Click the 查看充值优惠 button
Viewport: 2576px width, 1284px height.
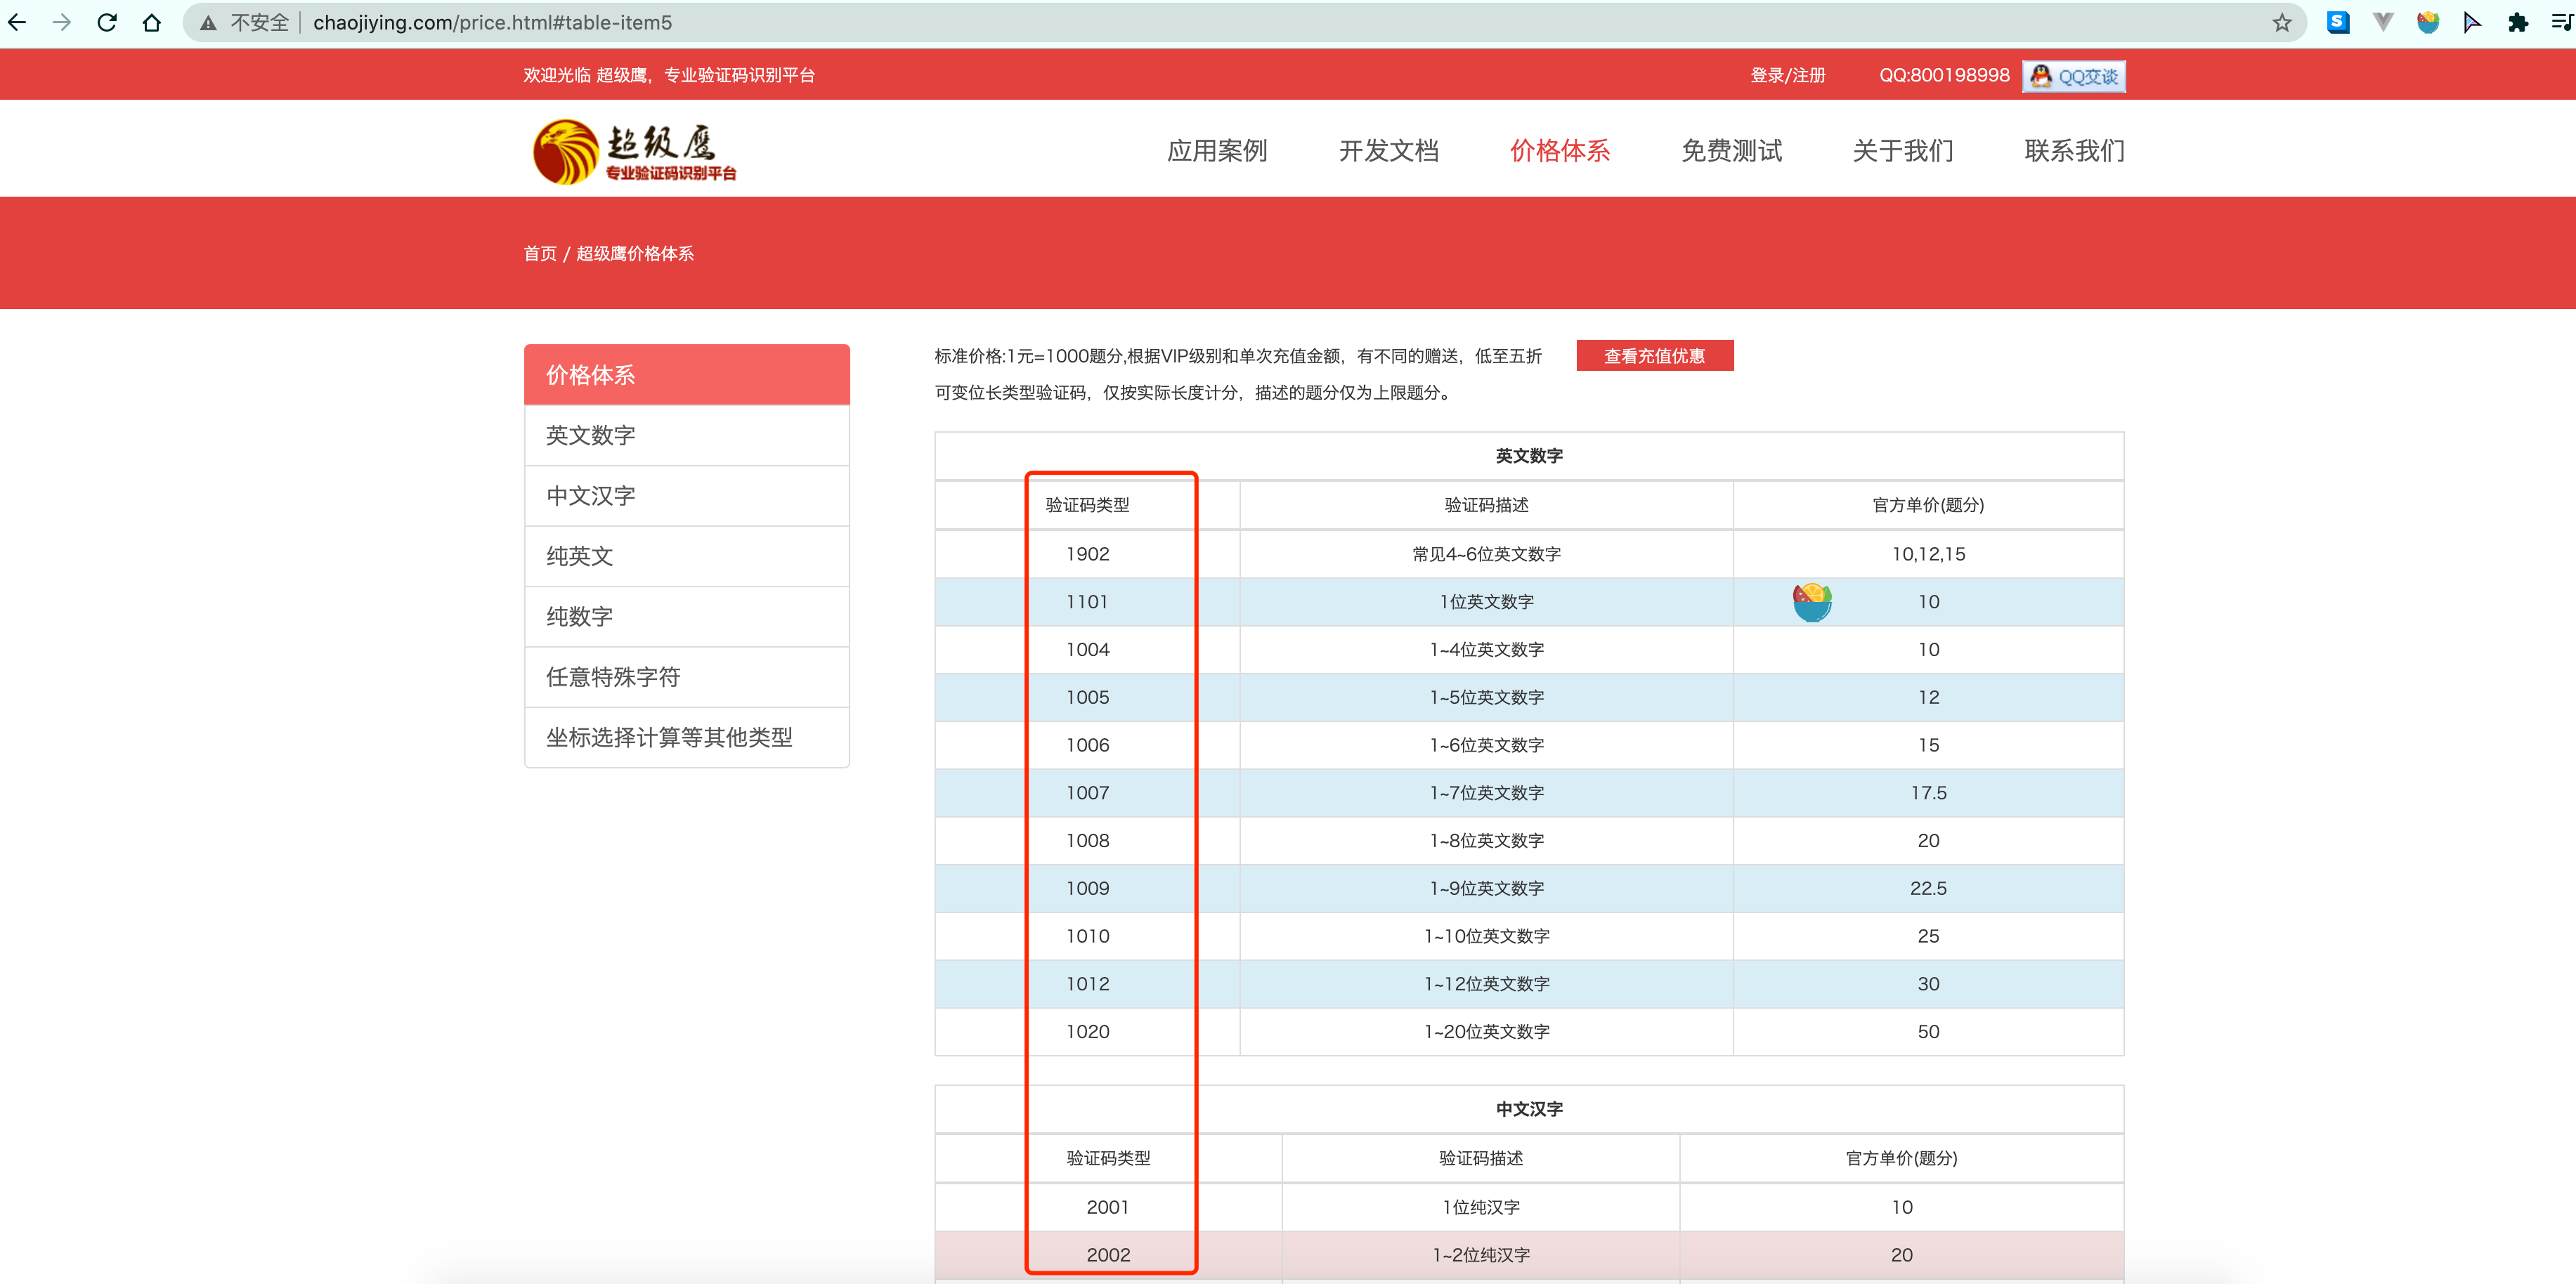pos(1654,356)
